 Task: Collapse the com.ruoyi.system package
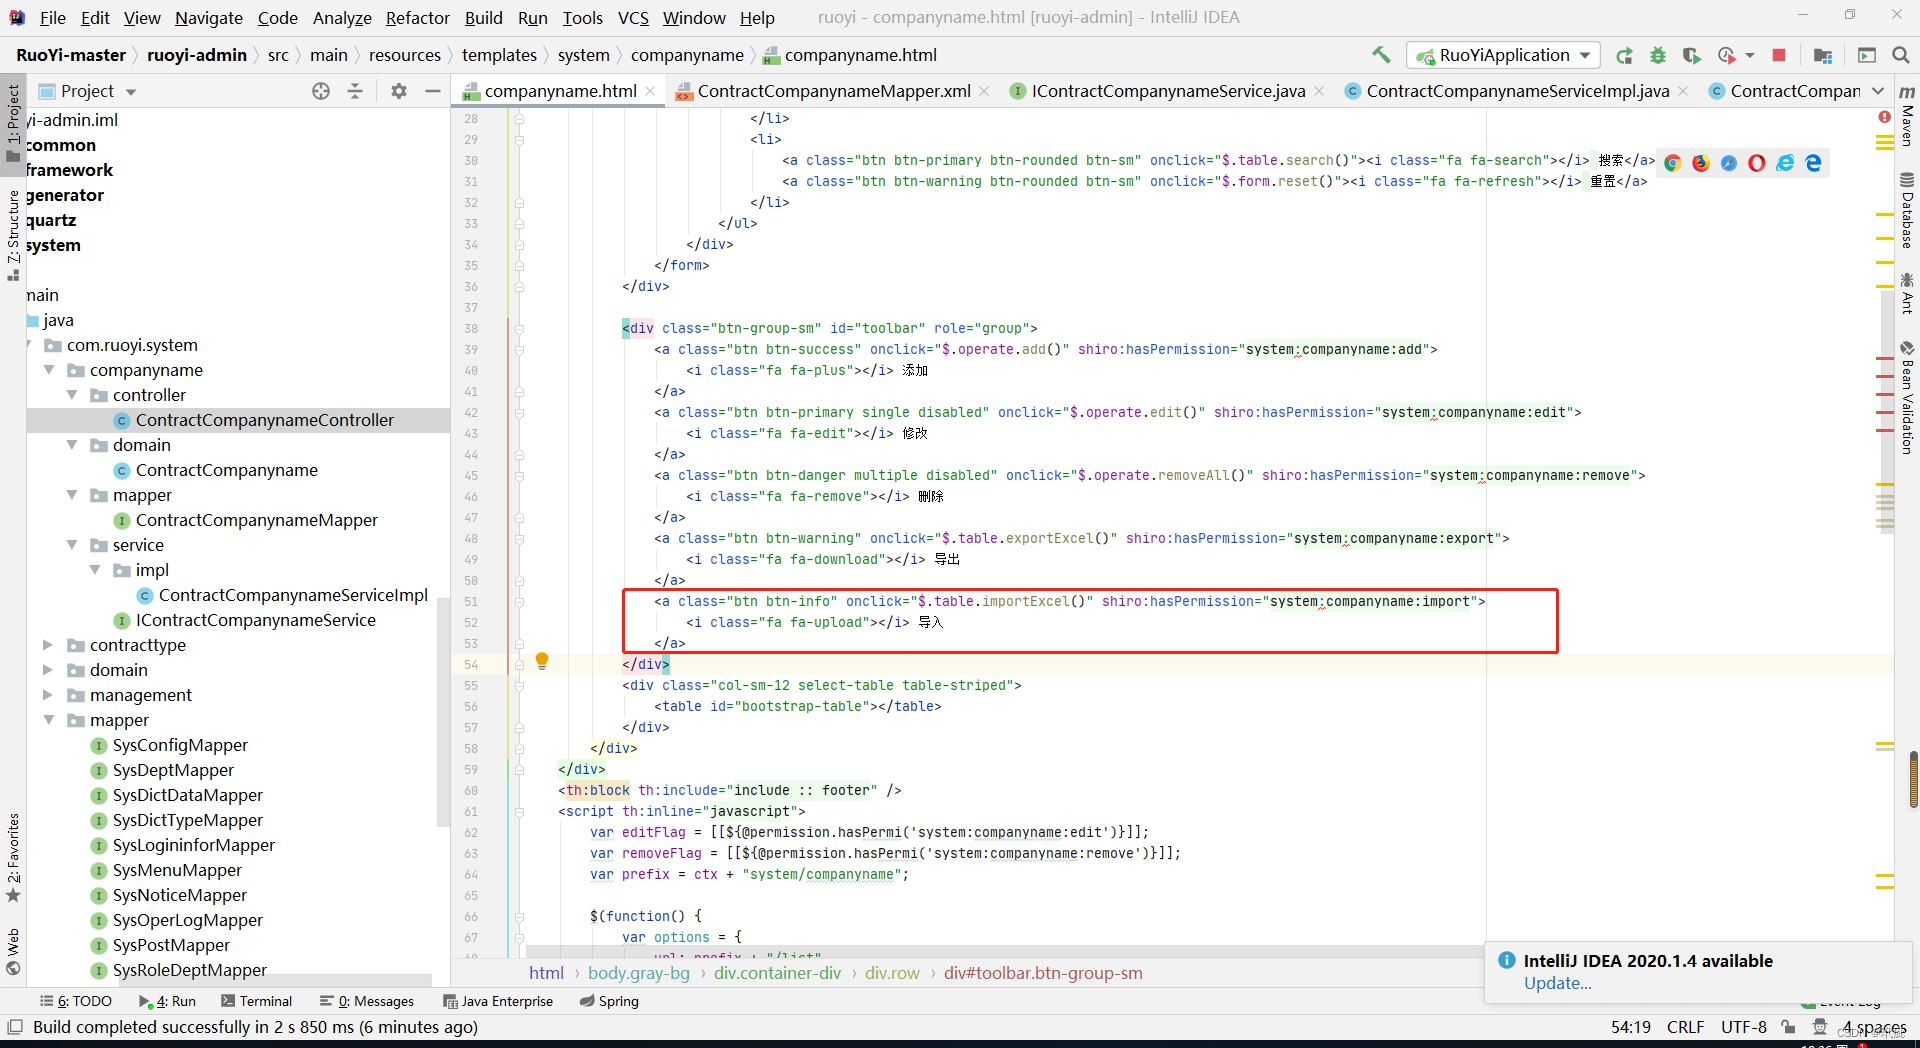pos(30,344)
